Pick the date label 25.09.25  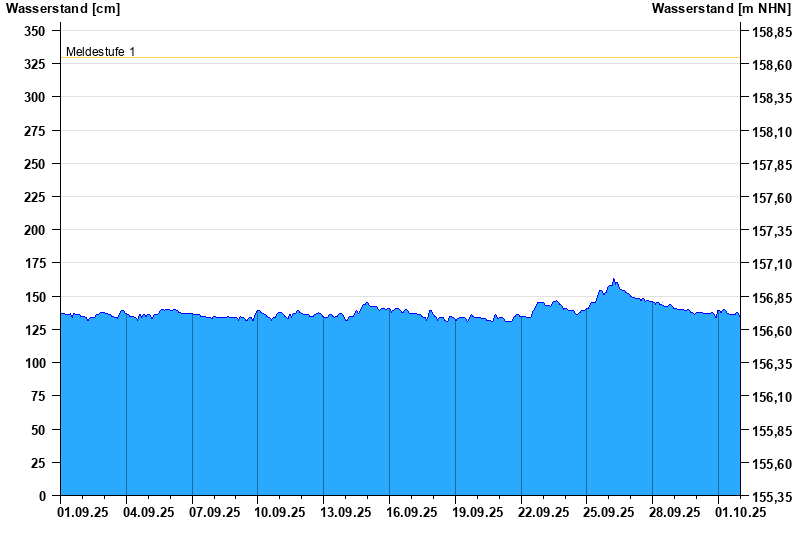click(x=609, y=512)
